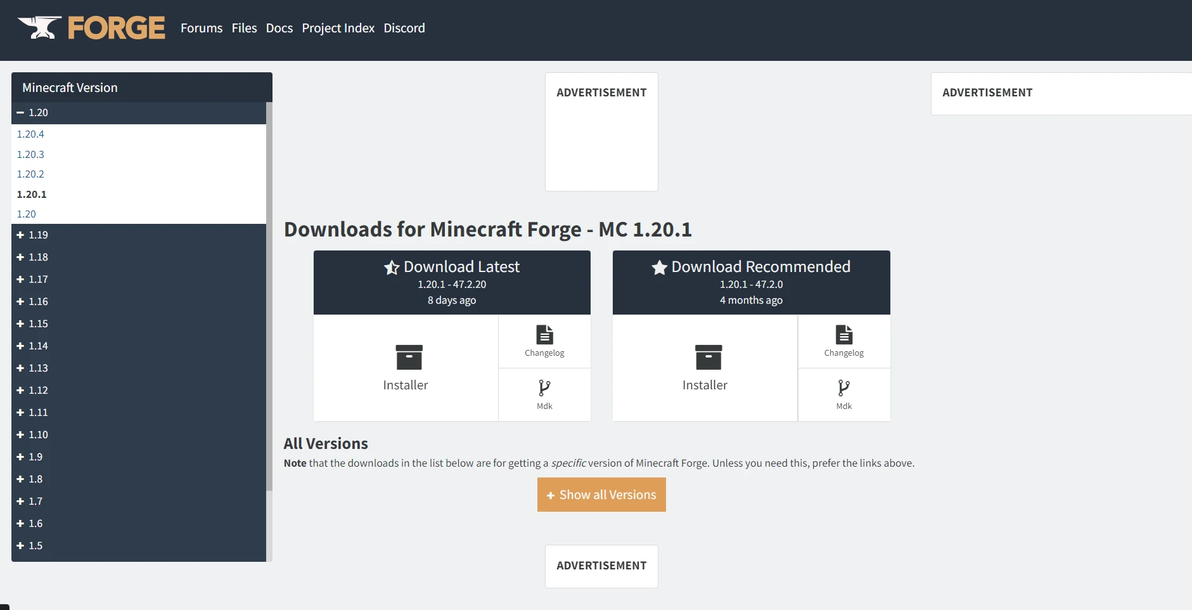Open the Forums menu item
Viewport: 1192px width, 610px height.
(x=201, y=28)
